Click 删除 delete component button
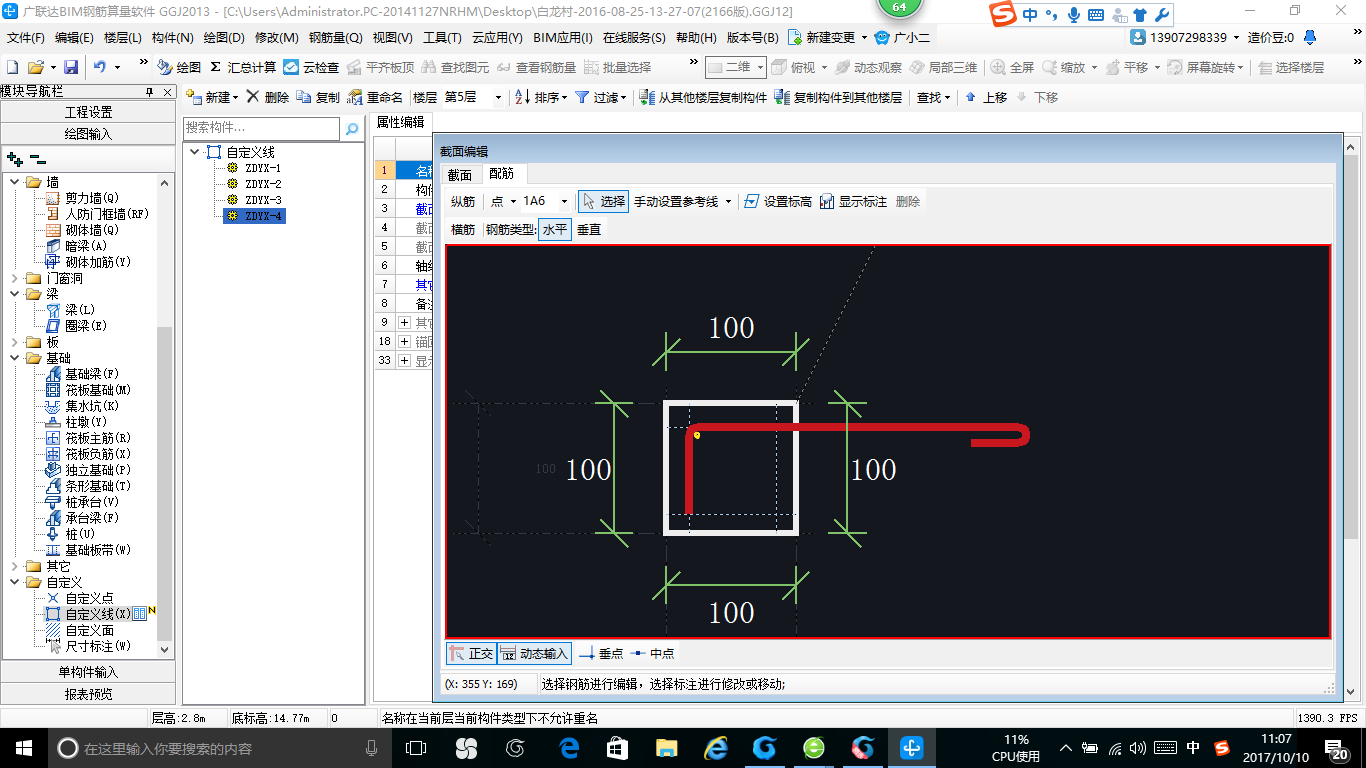Screen dimensions: 1366x768 coord(267,97)
